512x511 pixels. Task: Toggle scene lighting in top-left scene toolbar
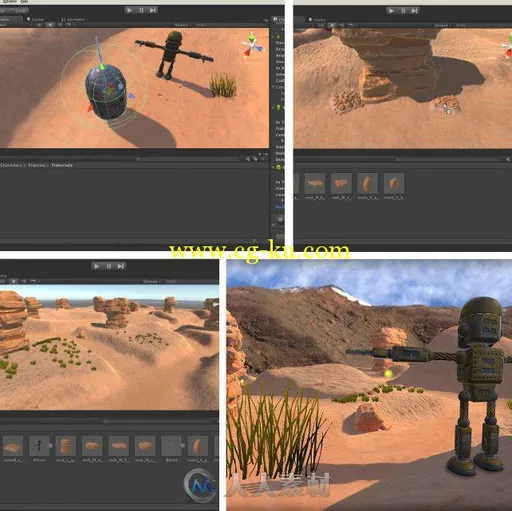pos(50,25)
